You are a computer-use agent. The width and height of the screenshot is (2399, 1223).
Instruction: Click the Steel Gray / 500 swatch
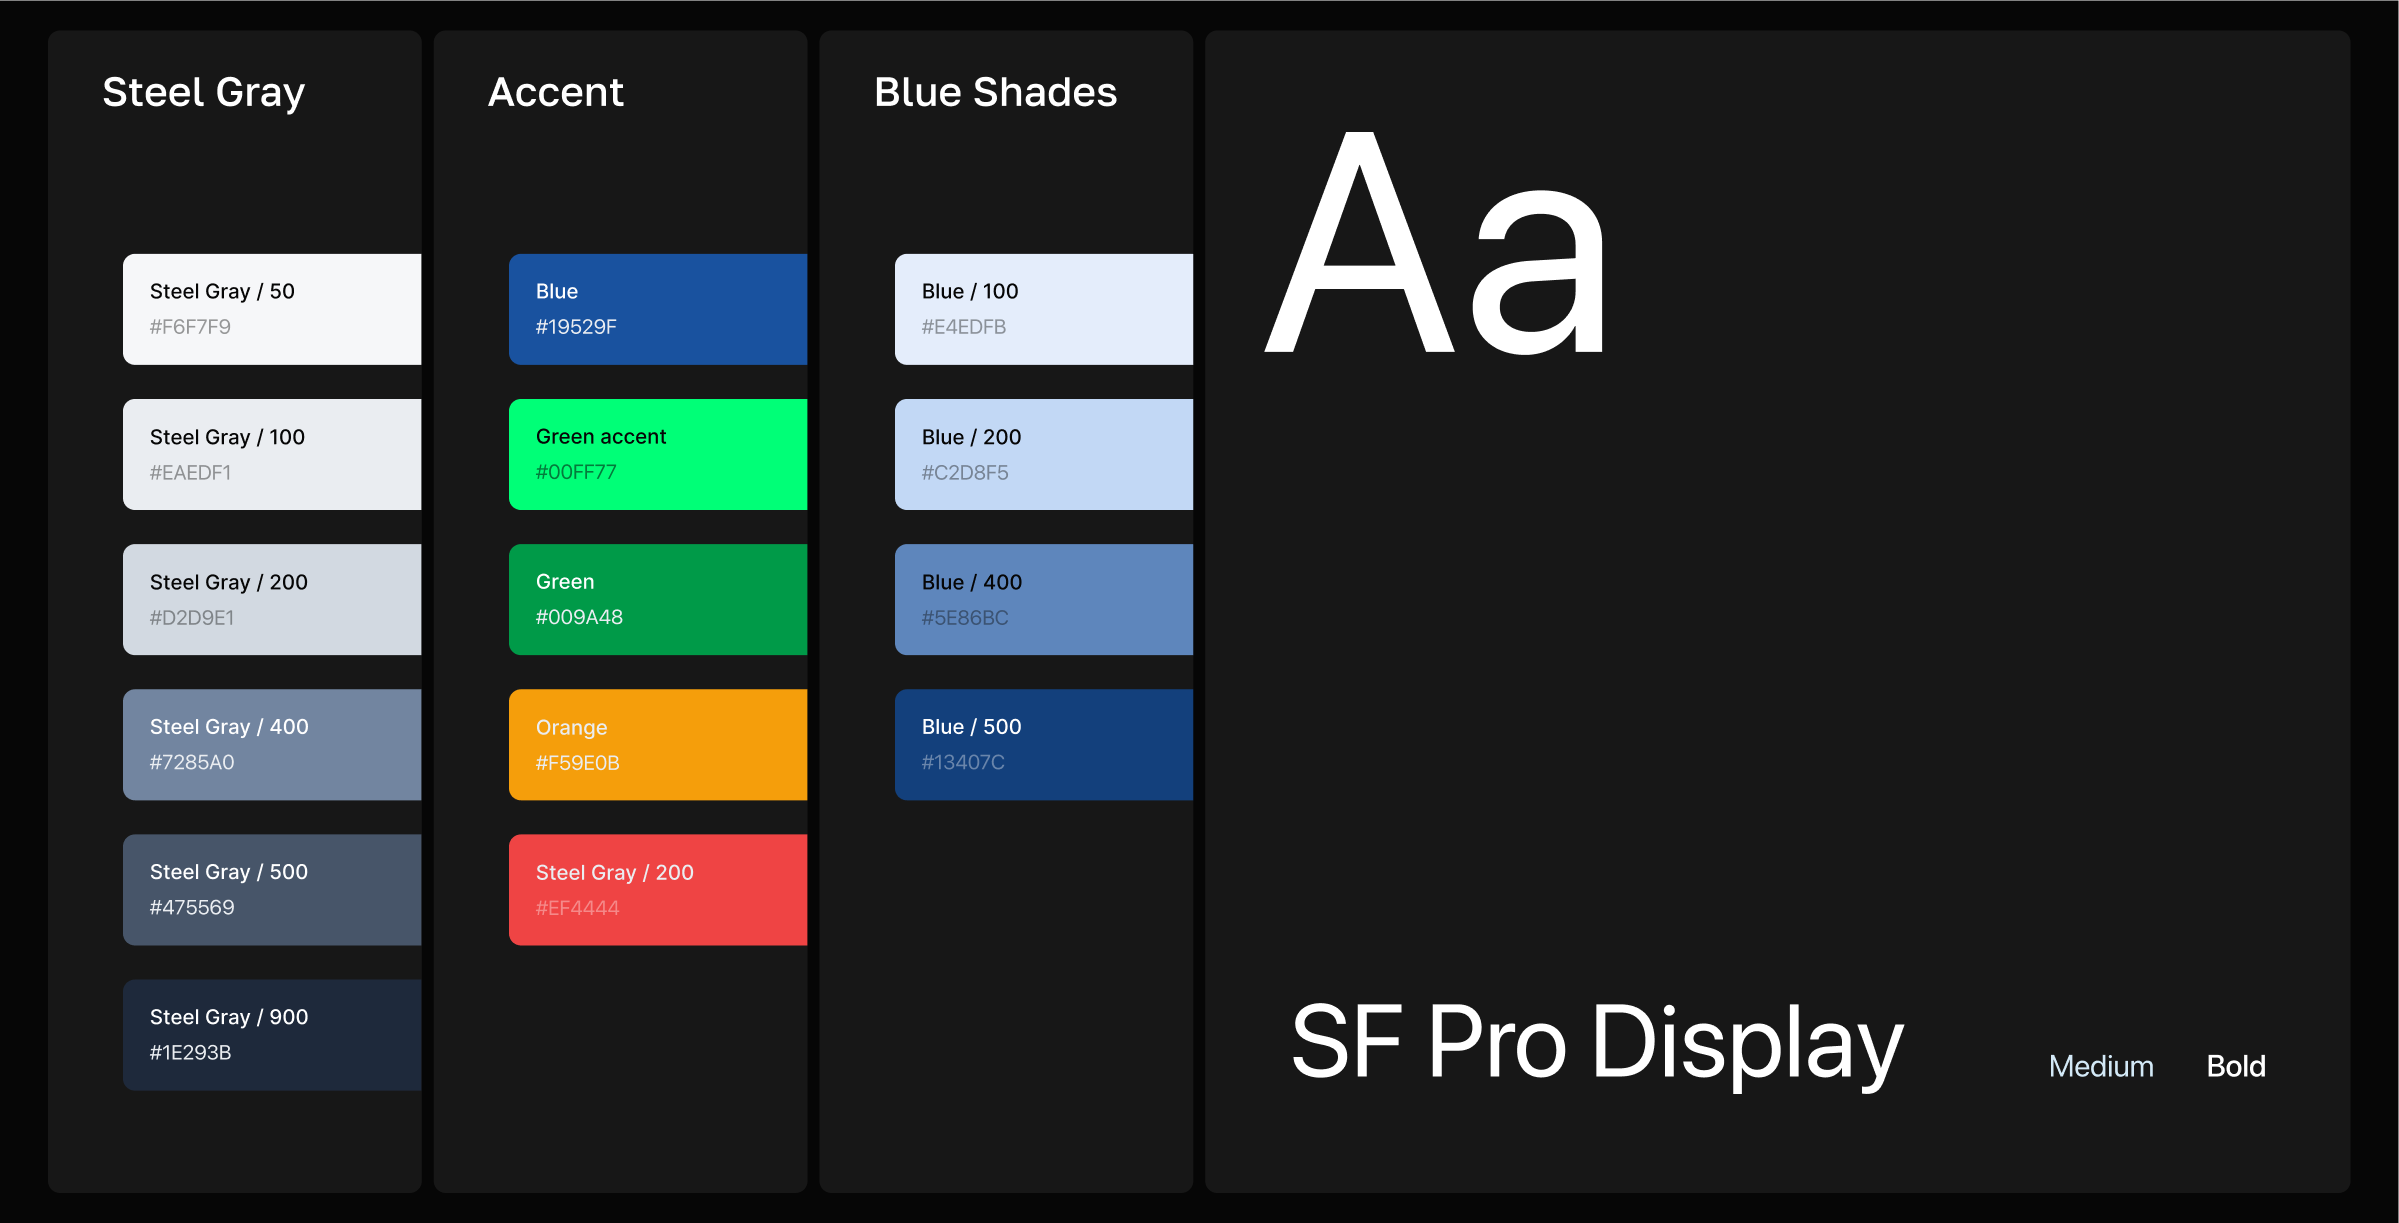click(x=272, y=889)
